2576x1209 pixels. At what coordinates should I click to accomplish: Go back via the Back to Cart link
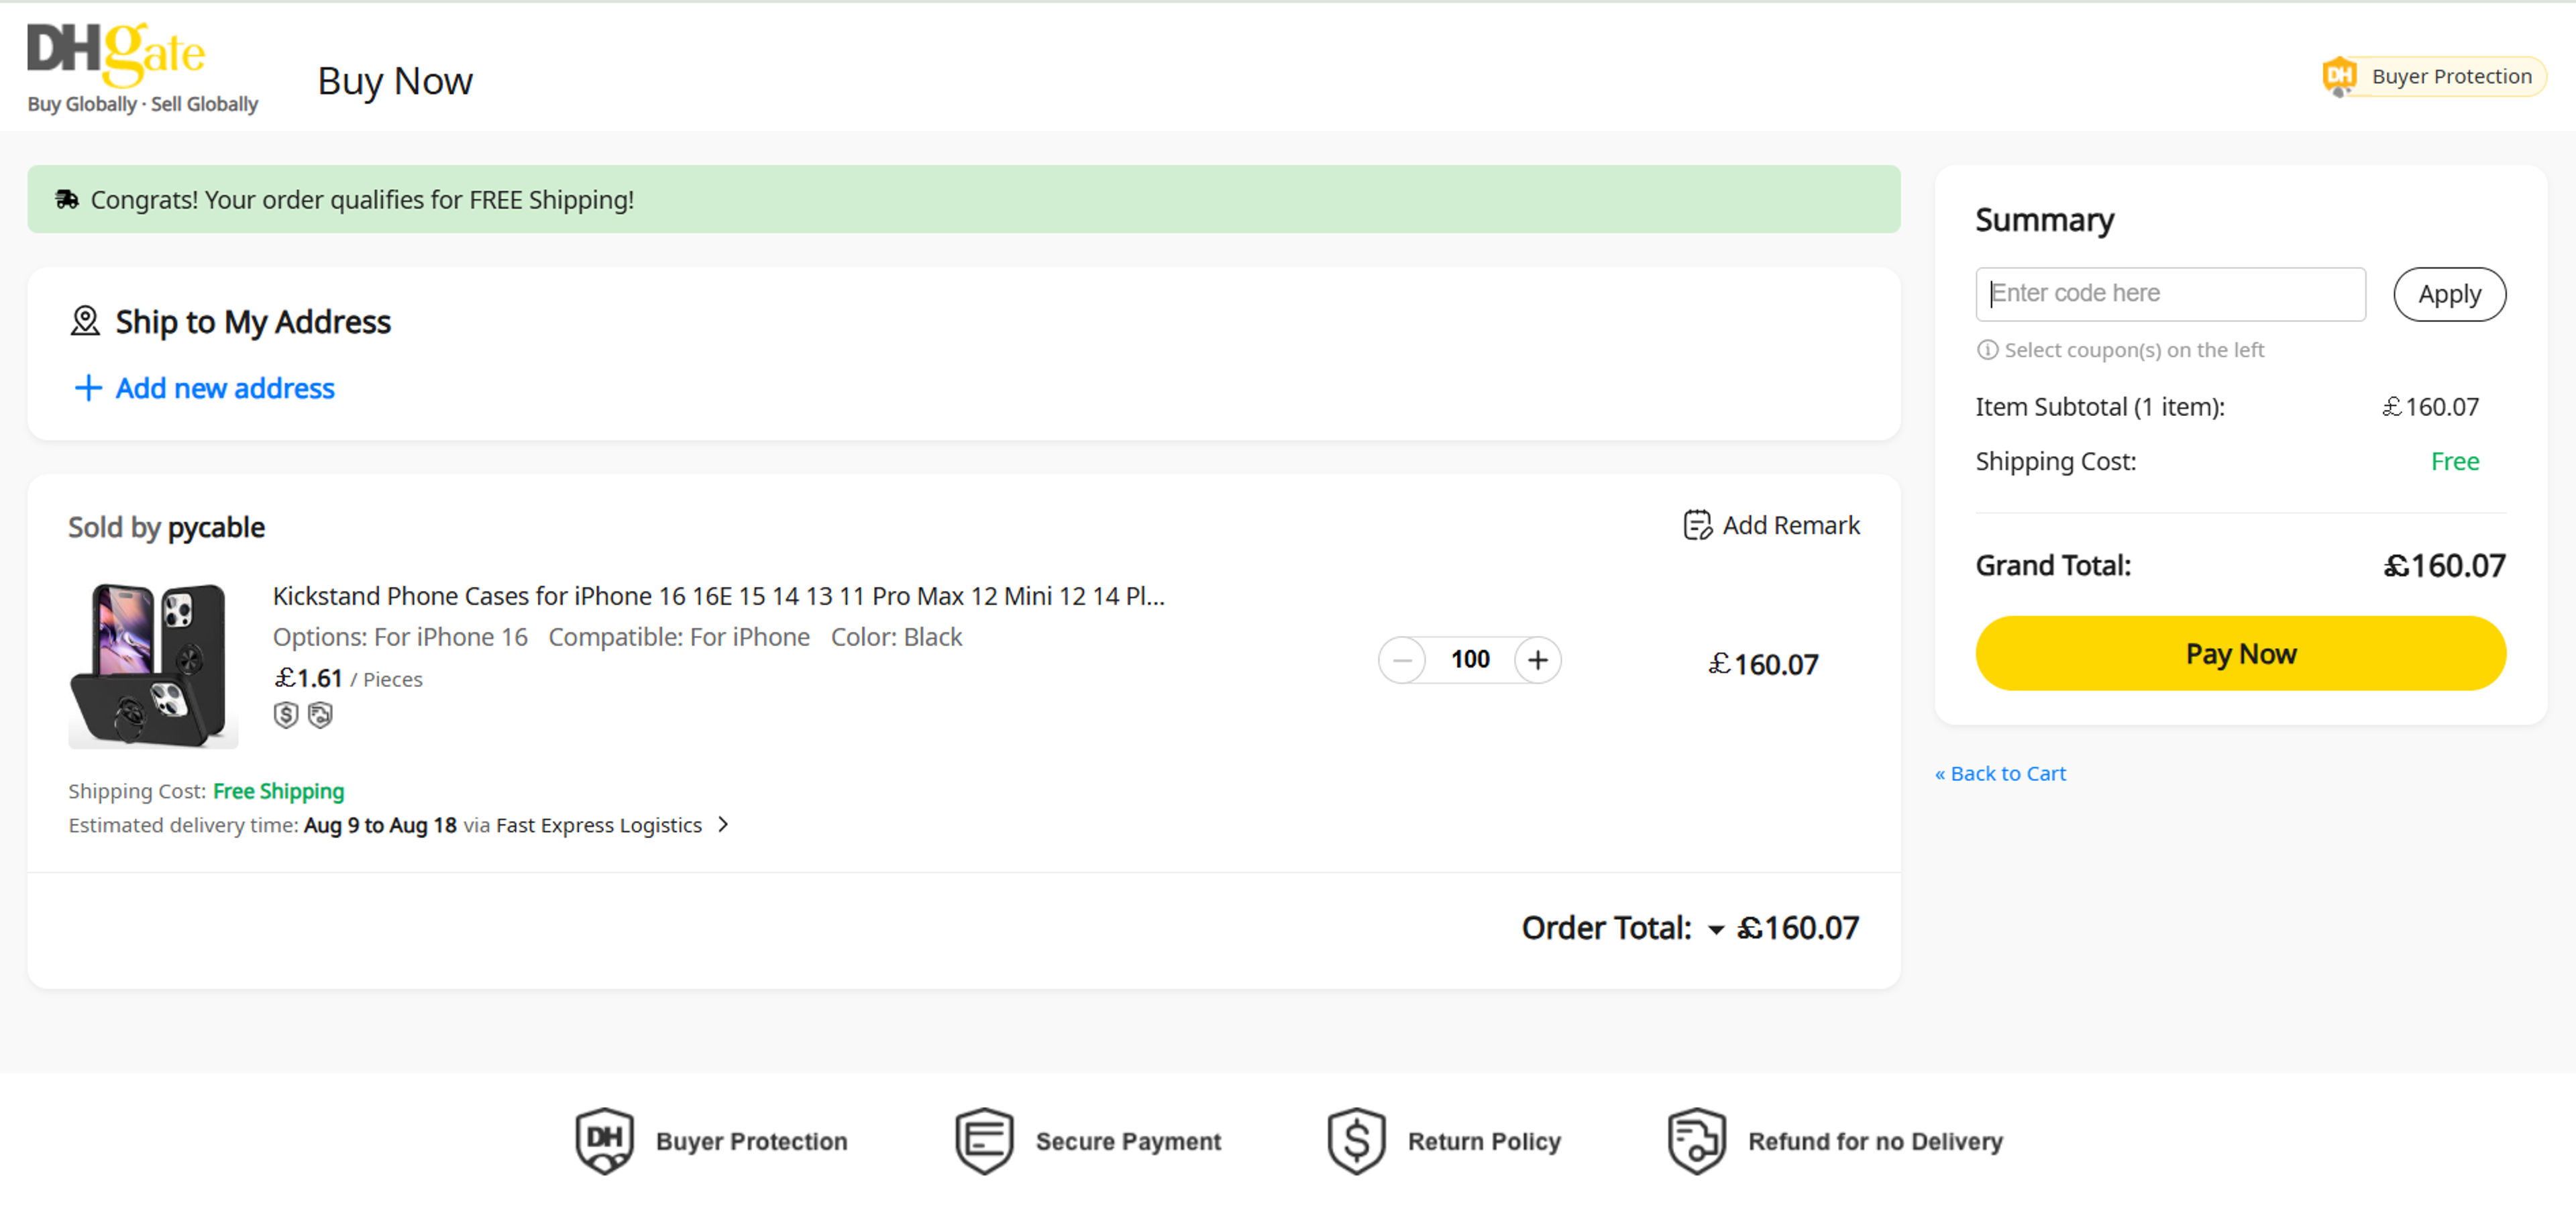(x=2000, y=773)
